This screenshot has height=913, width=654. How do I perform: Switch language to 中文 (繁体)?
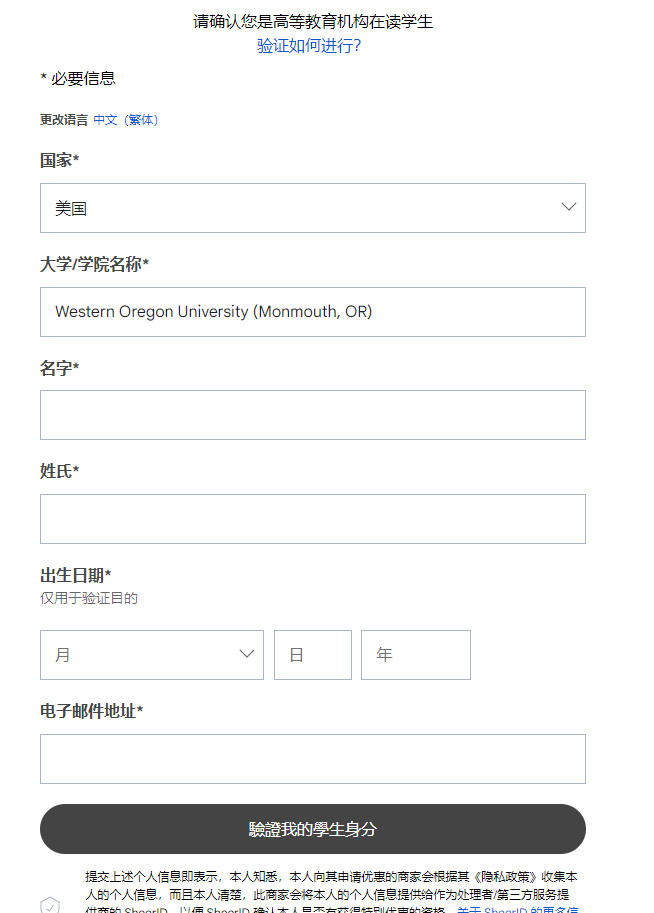click(125, 120)
